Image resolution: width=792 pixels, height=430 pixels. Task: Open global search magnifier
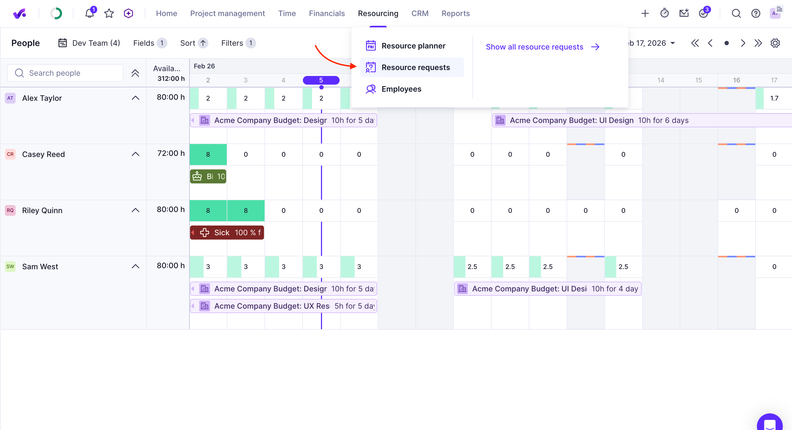[x=736, y=14]
